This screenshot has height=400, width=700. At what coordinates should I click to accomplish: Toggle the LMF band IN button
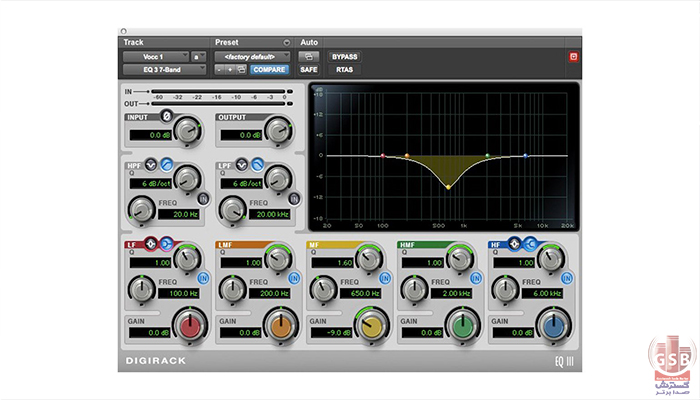pyautogui.click(x=293, y=276)
